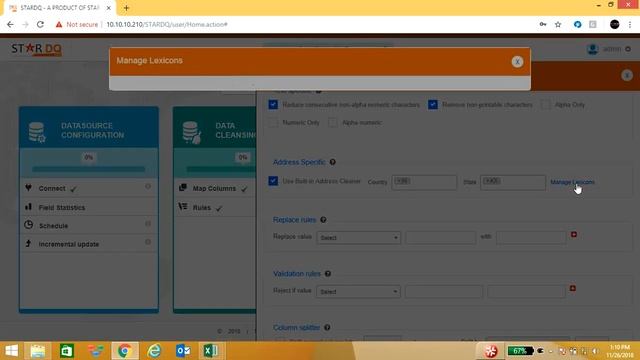This screenshot has width=640, height=360.
Task: Click the State input field
Action: [513, 182]
